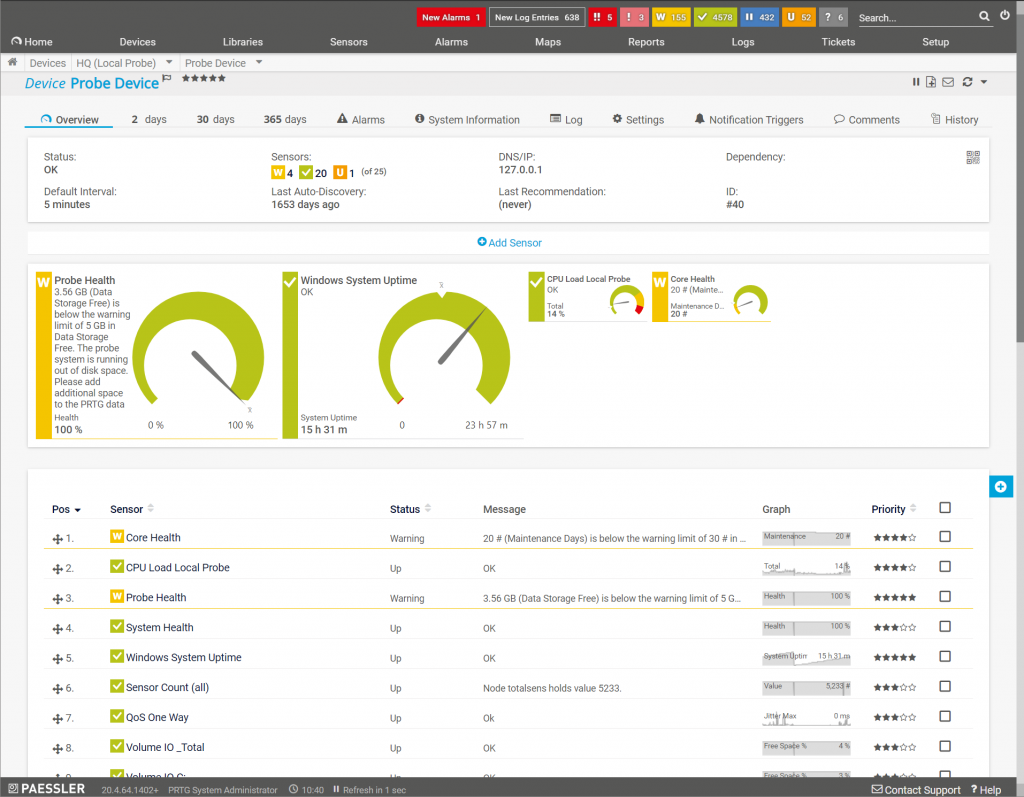The image size is (1024, 797).
Task: Click the magnifier search icon
Action: point(984,17)
